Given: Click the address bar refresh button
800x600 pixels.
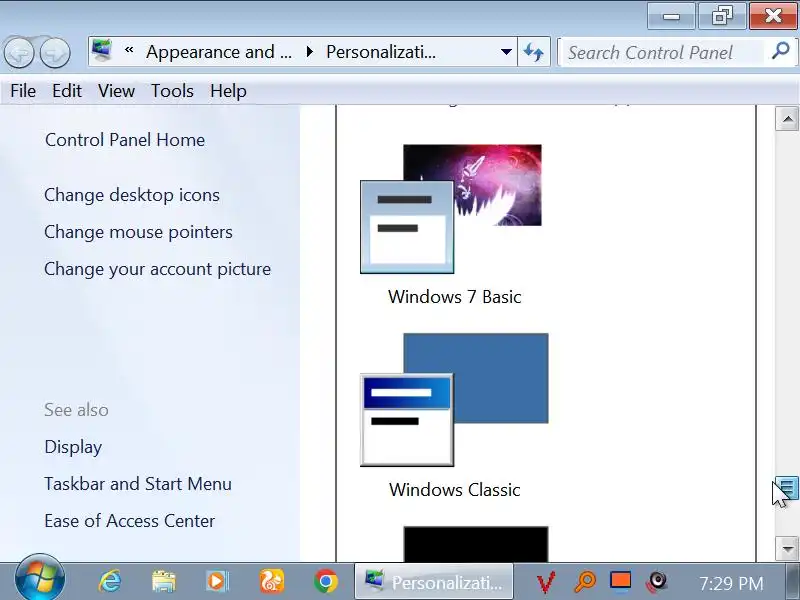Looking at the screenshot, I should click(x=534, y=52).
